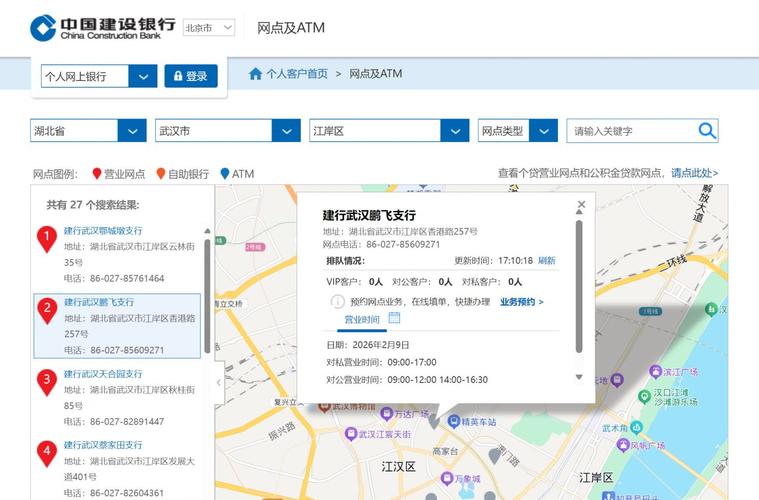759x500 pixels.
Task: Select result pin number 4
Action: 47,454
